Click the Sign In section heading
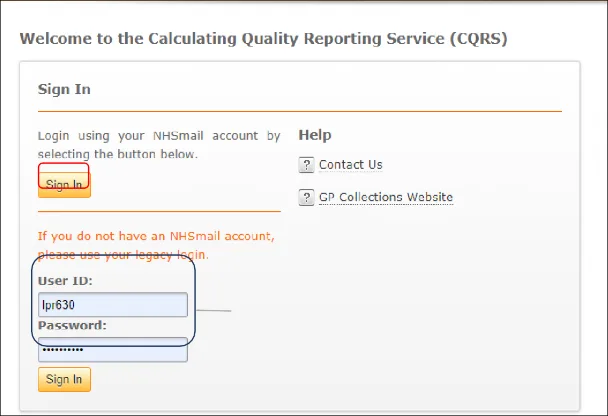608x416 pixels. pos(64,90)
